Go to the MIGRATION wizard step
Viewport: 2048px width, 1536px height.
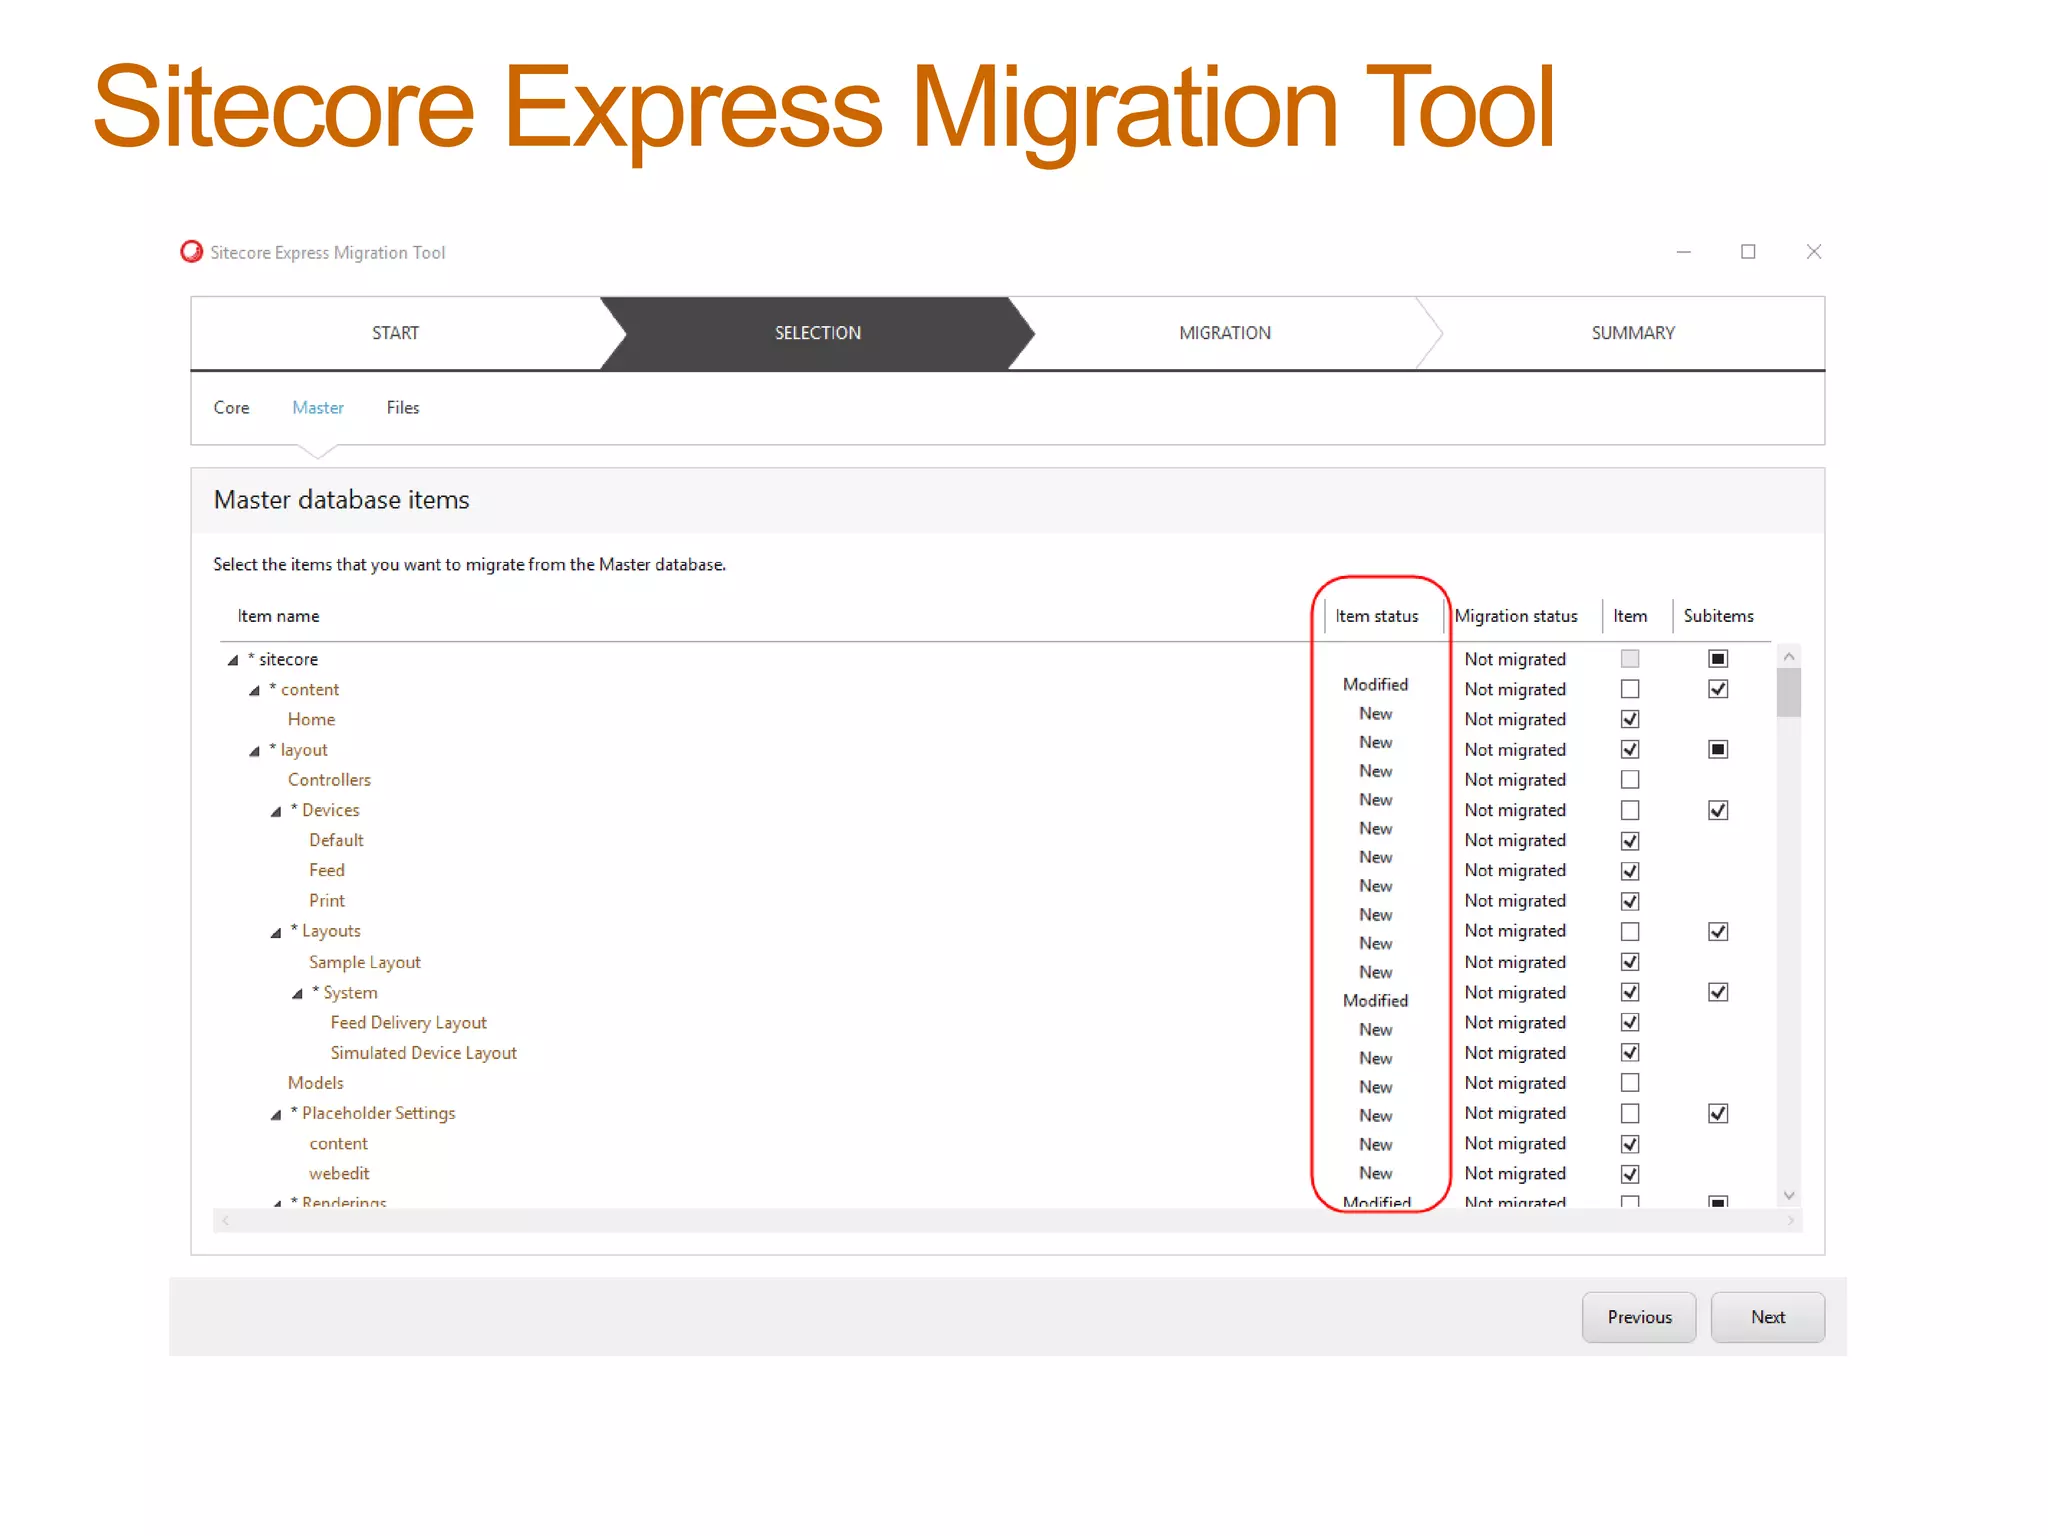click(1225, 333)
